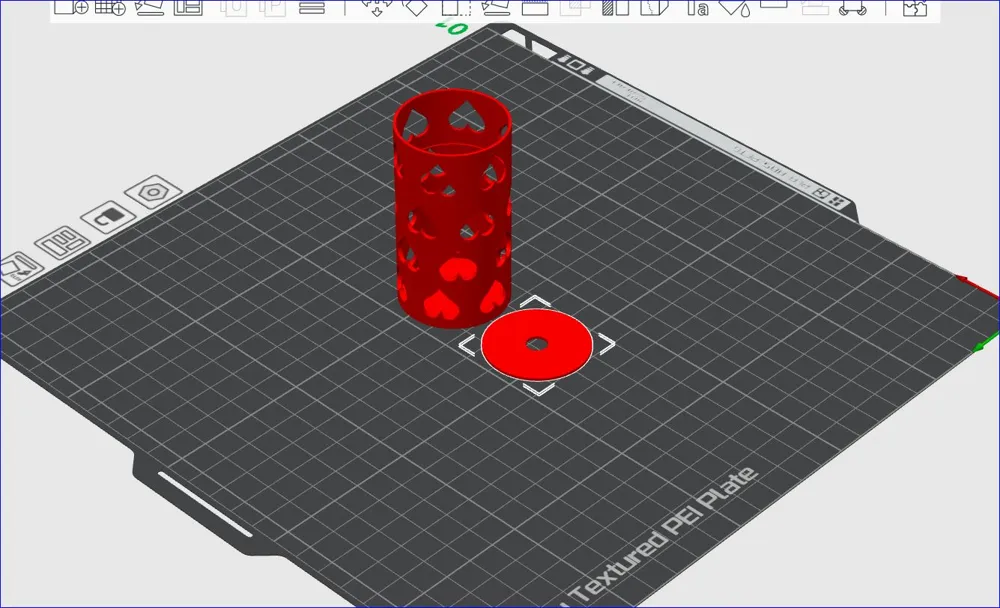Image resolution: width=1000 pixels, height=608 pixels.
Task: Select the Color painting tool
Action: pos(735,8)
